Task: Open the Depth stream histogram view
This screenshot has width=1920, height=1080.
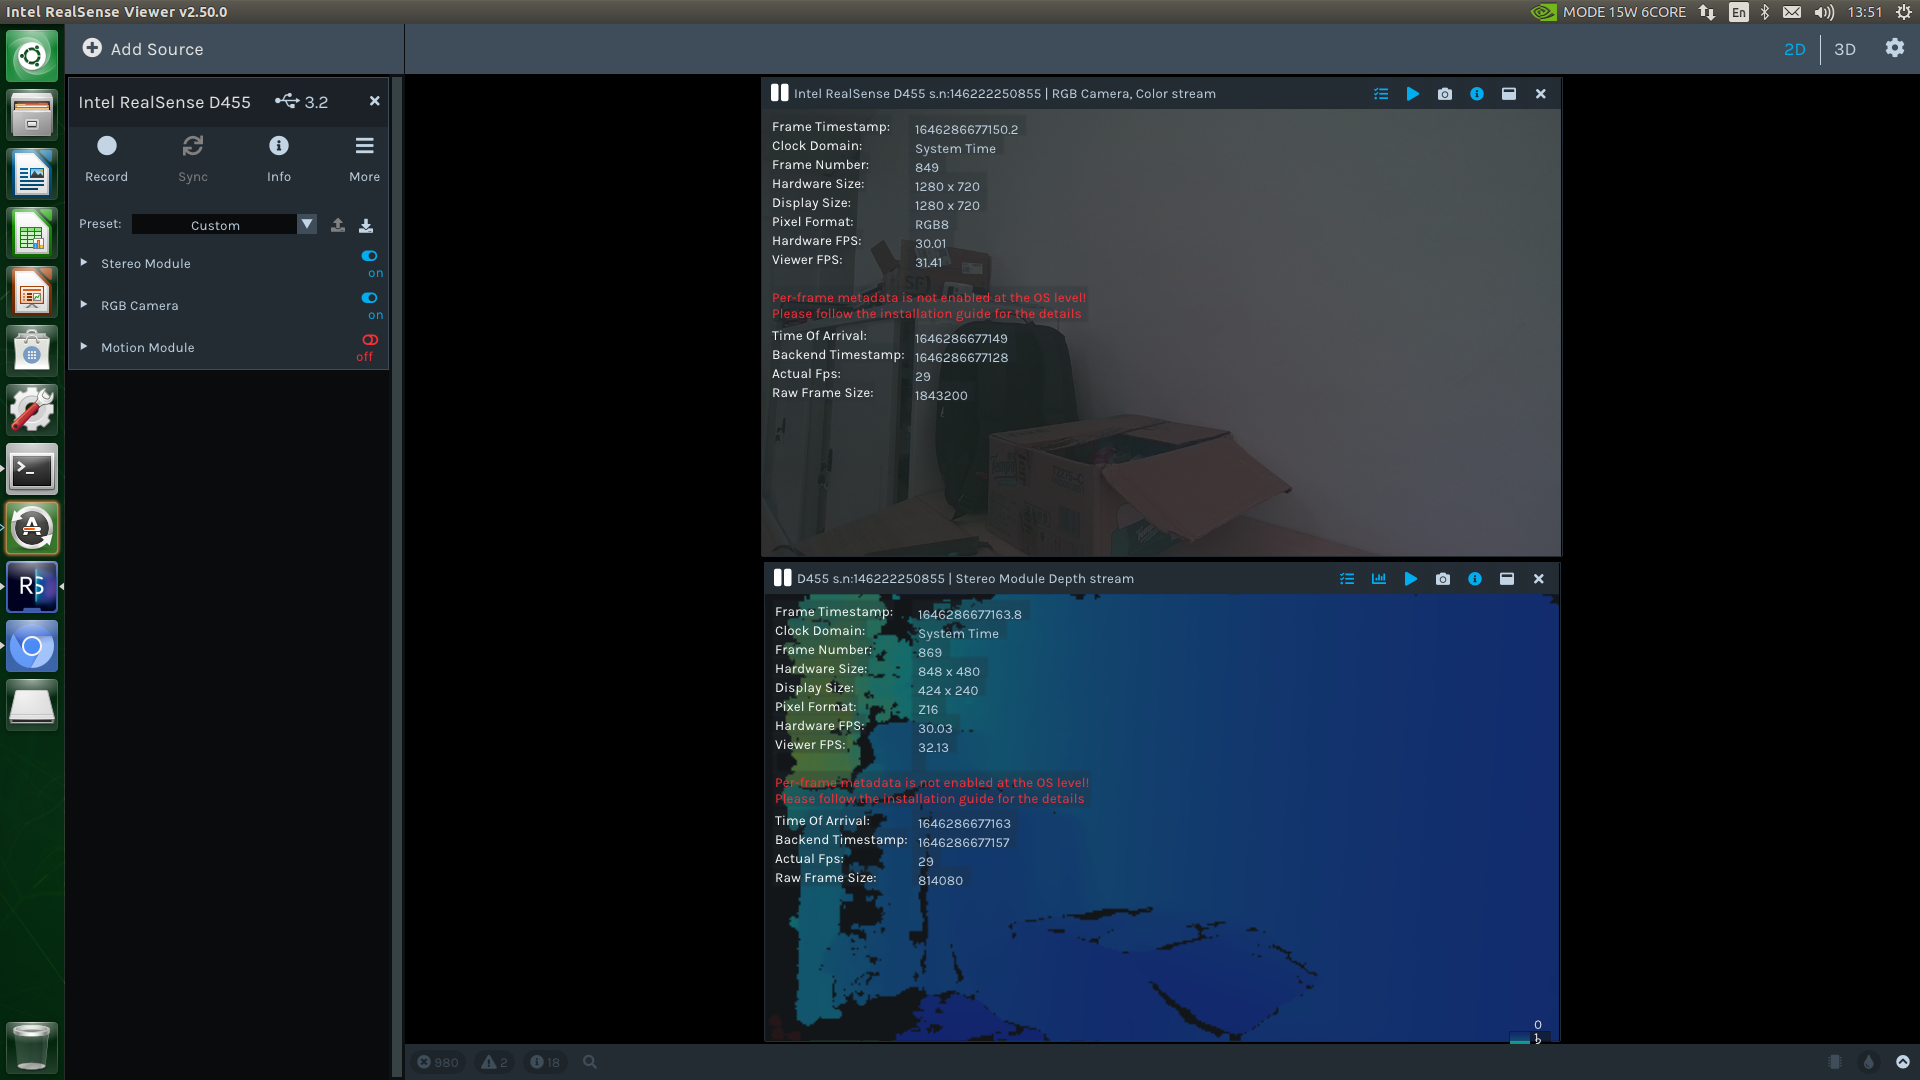Action: pyautogui.click(x=1379, y=578)
